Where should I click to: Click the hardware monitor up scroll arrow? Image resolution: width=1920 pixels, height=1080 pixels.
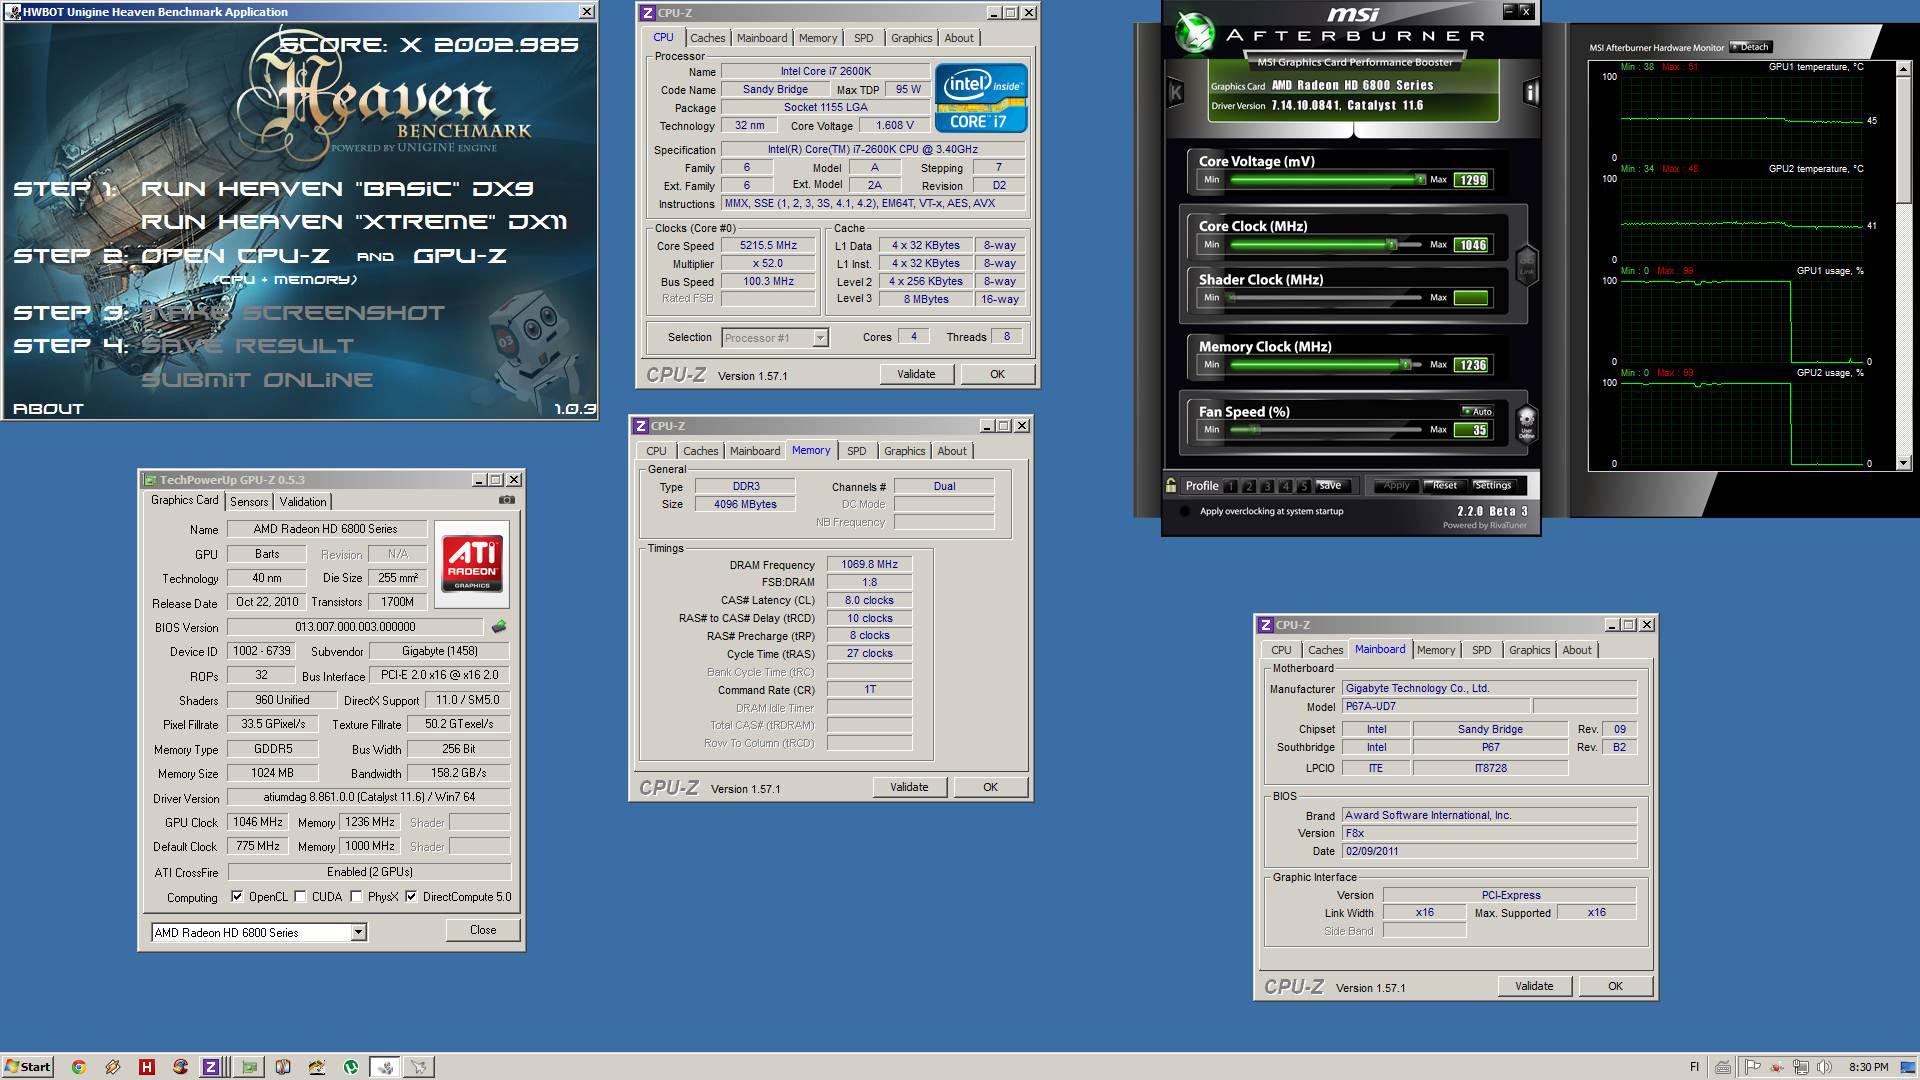click(x=1902, y=68)
